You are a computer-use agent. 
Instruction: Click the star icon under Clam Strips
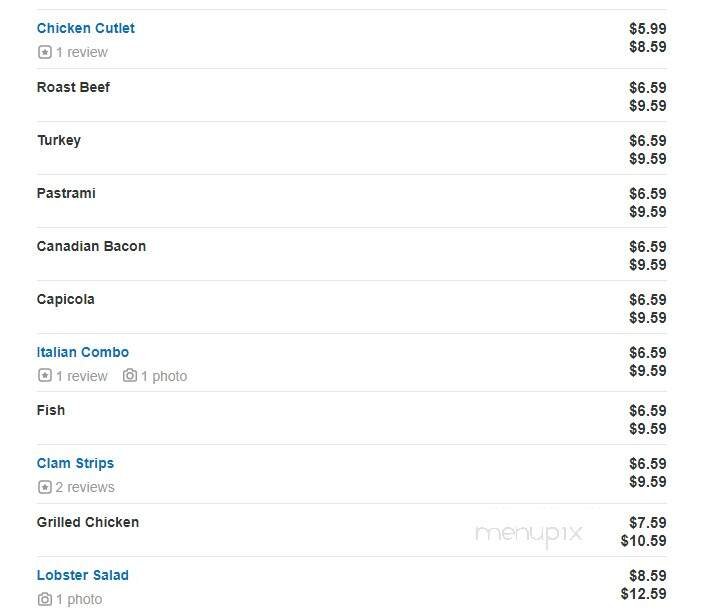[x=44, y=487]
